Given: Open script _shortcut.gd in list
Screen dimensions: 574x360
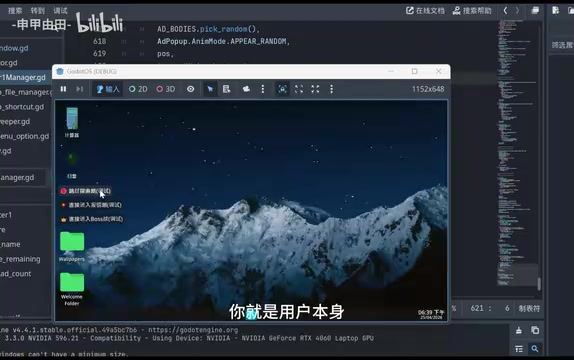Looking at the screenshot, I should point(22,107).
